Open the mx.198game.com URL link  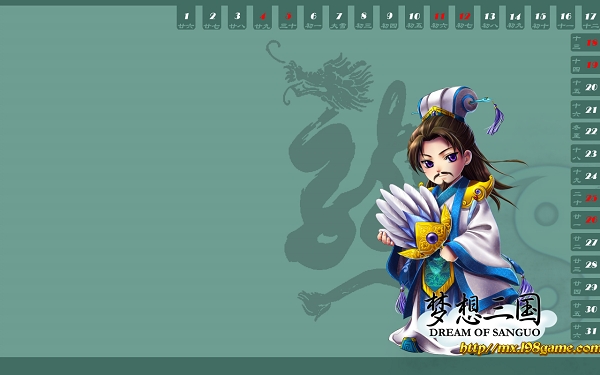tap(530, 348)
